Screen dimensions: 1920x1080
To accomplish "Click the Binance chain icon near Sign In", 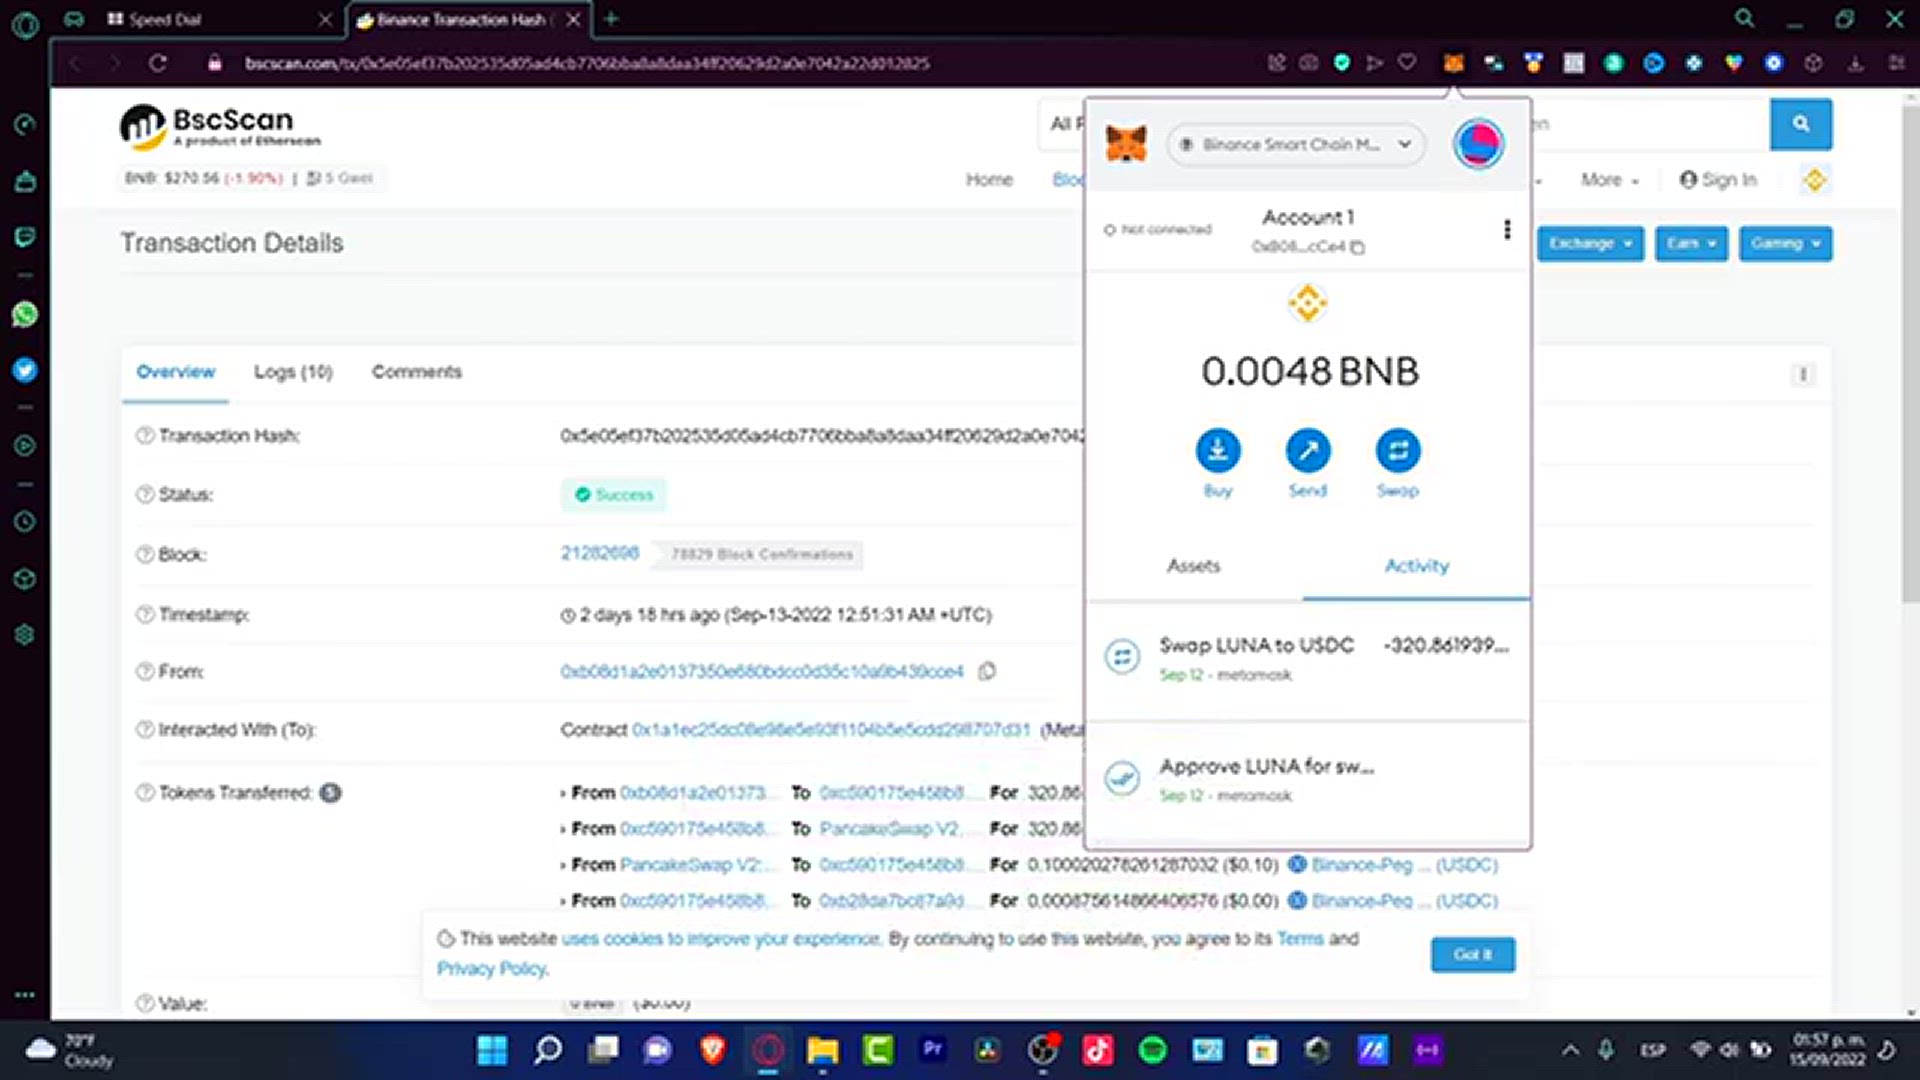I will tap(1814, 180).
